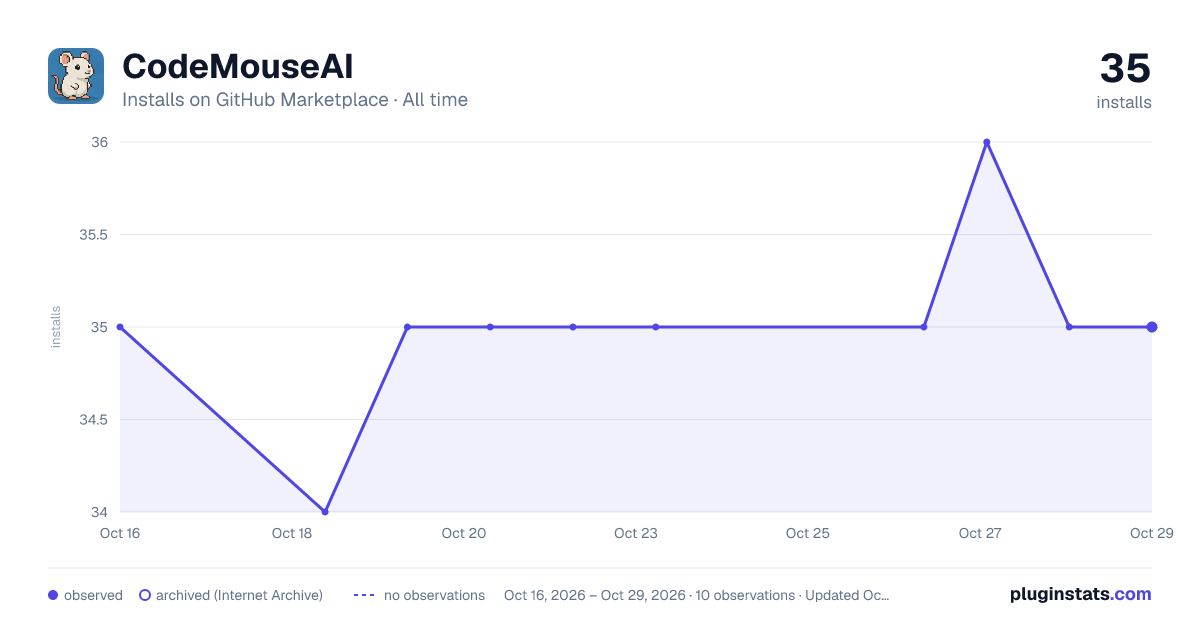Click the CodeMouseAI mouse logo icon
The height and width of the screenshot is (630, 1200).
(x=76, y=76)
